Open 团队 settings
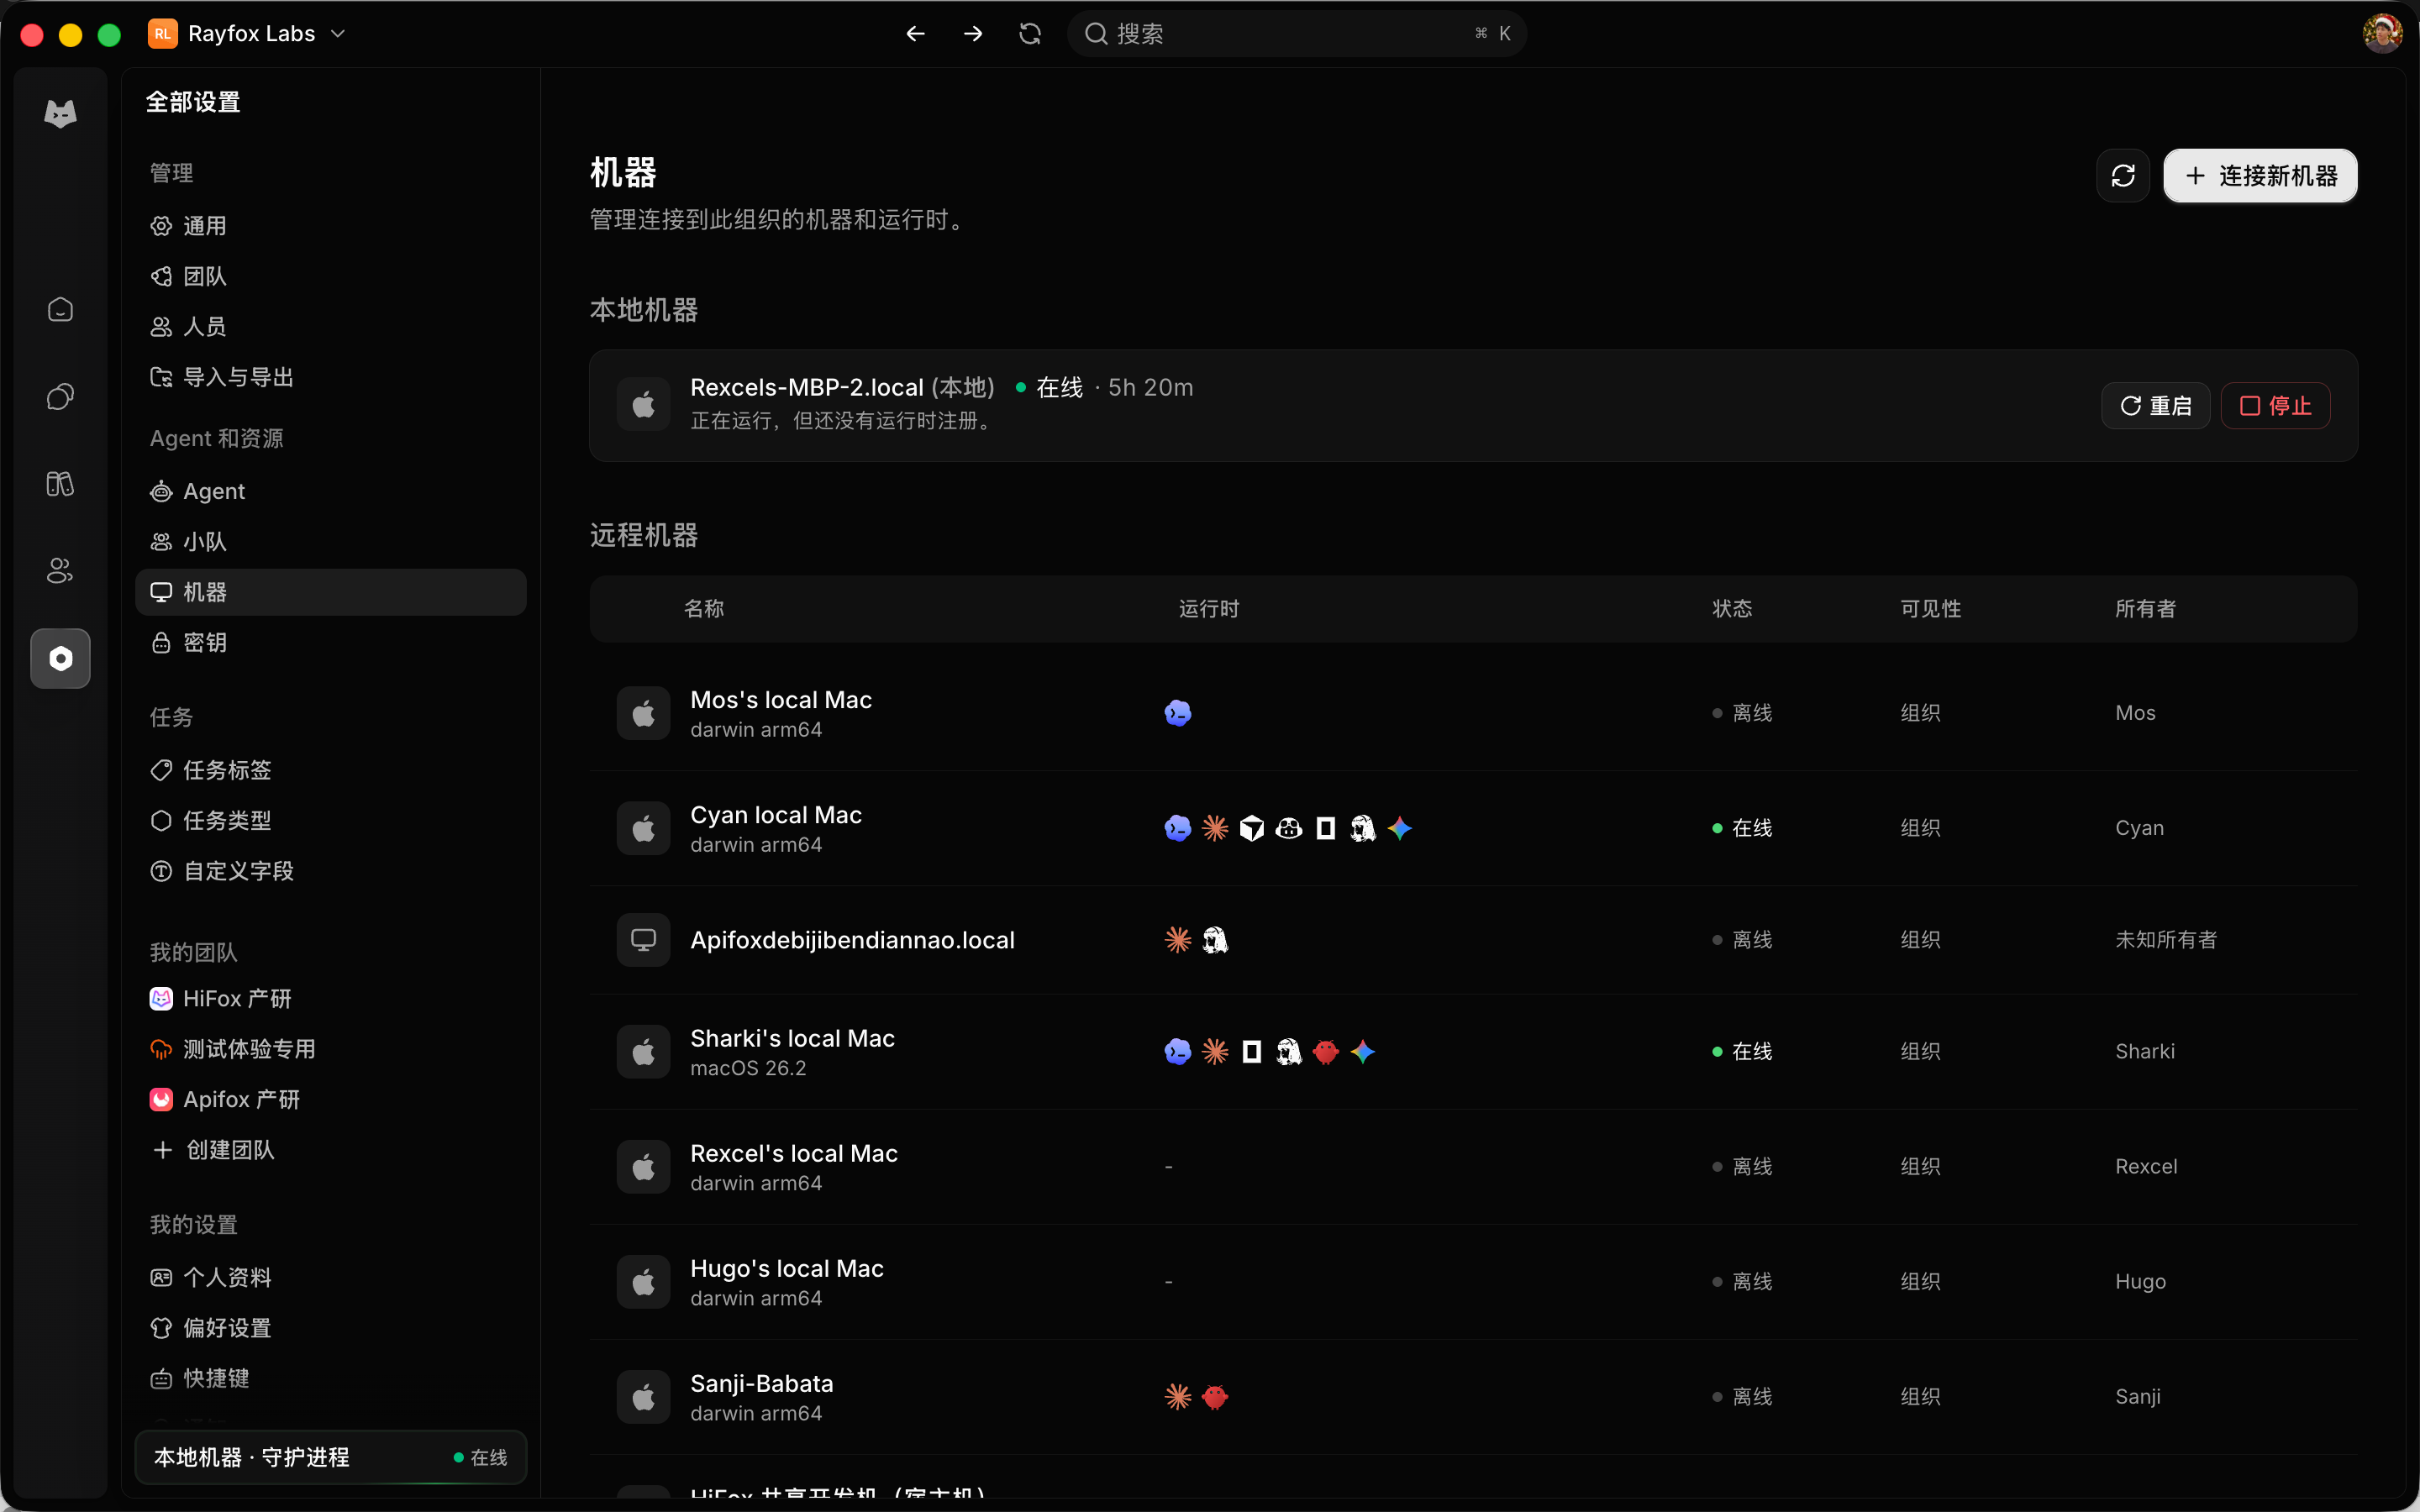Viewport: 2420px width, 1512px height. click(x=330, y=276)
